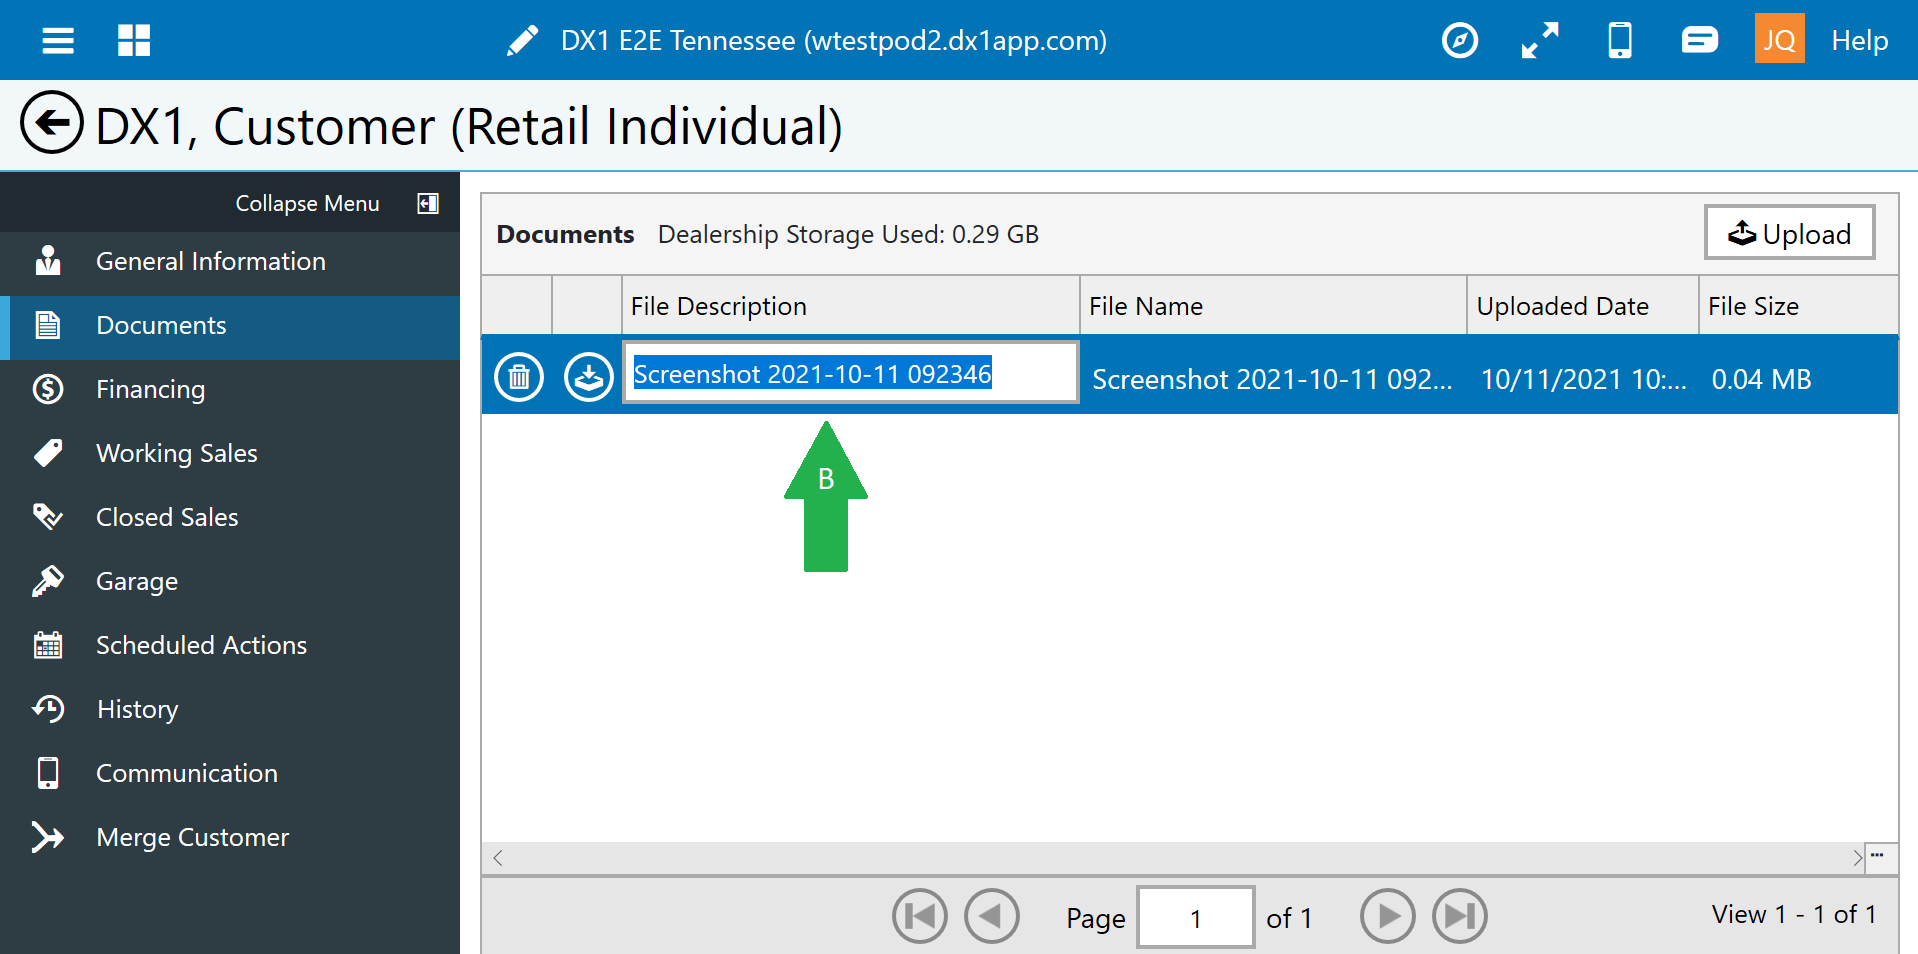The height and width of the screenshot is (954, 1918).
Task: Open the compass navigation icon
Action: point(1460,41)
